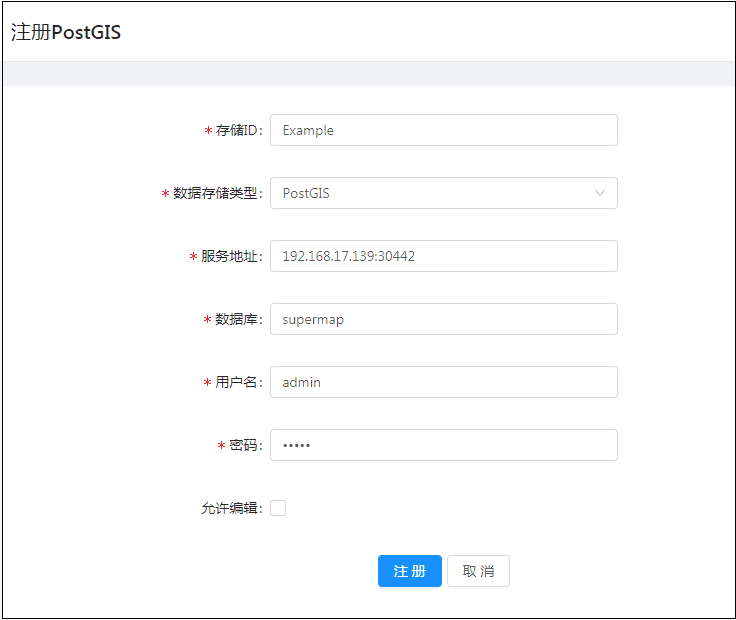Image resolution: width=736 pixels, height=620 pixels.
Task: Click the 数据存储类型 label text
Action: pos(216,194)
